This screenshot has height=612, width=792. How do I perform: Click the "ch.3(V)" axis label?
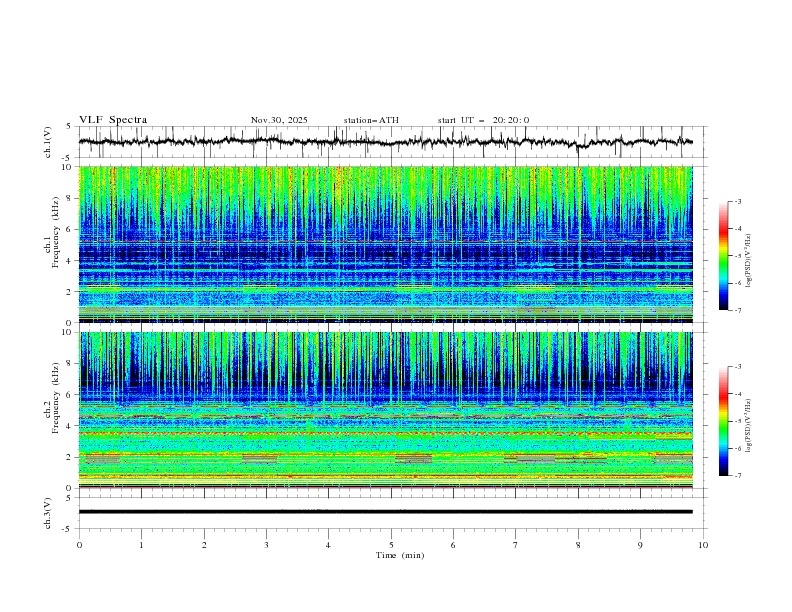(x=48, y=513)
